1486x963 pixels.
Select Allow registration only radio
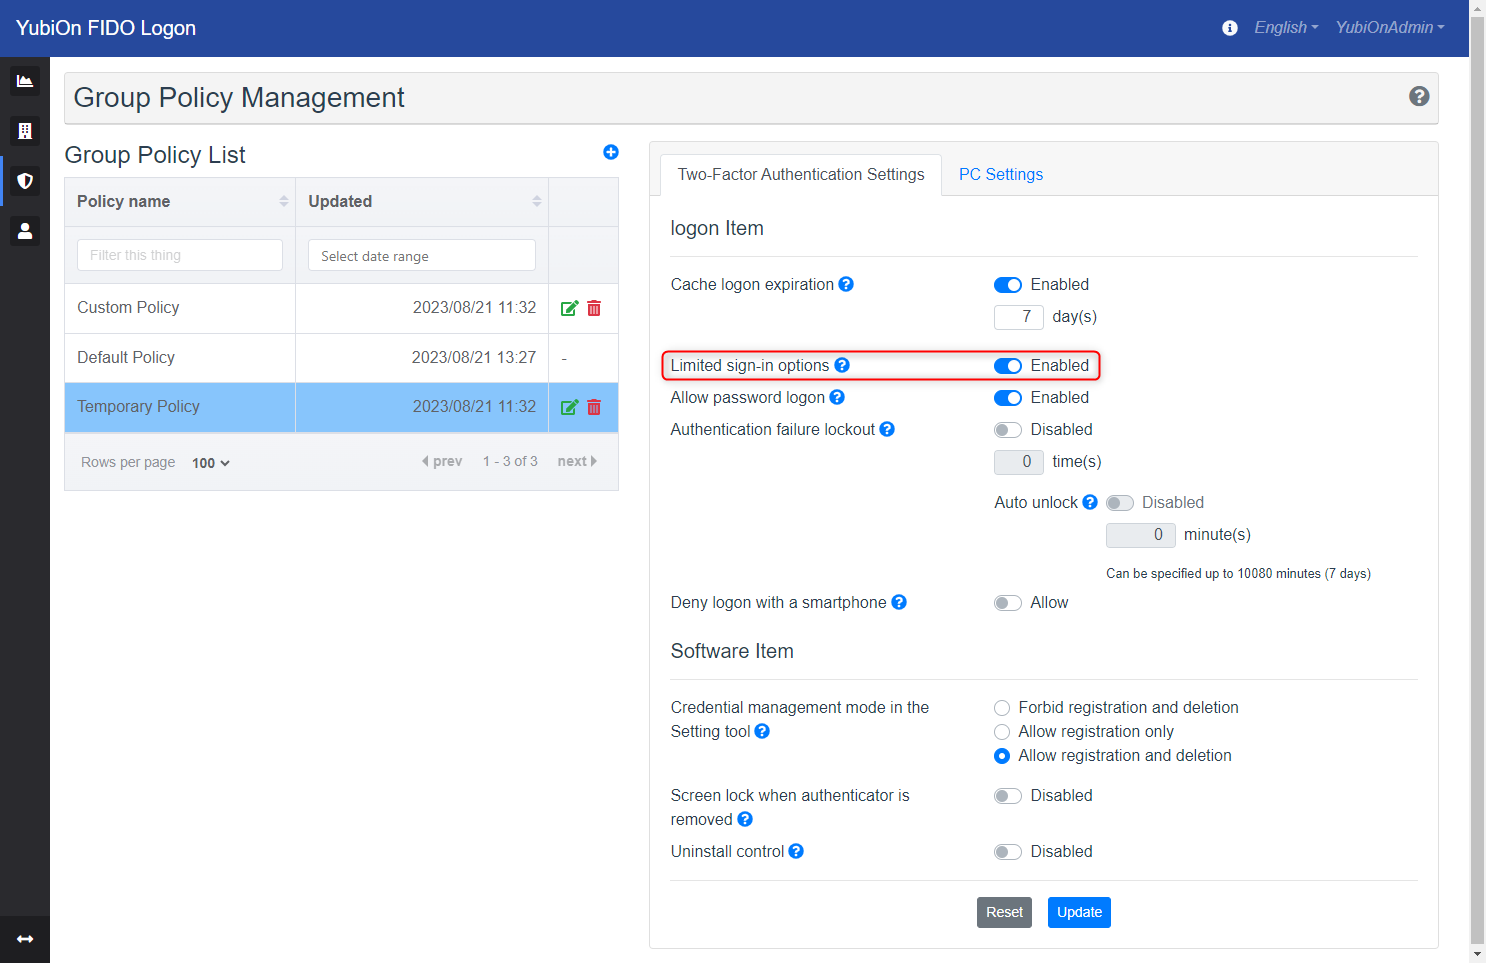tap(1002, 732)
